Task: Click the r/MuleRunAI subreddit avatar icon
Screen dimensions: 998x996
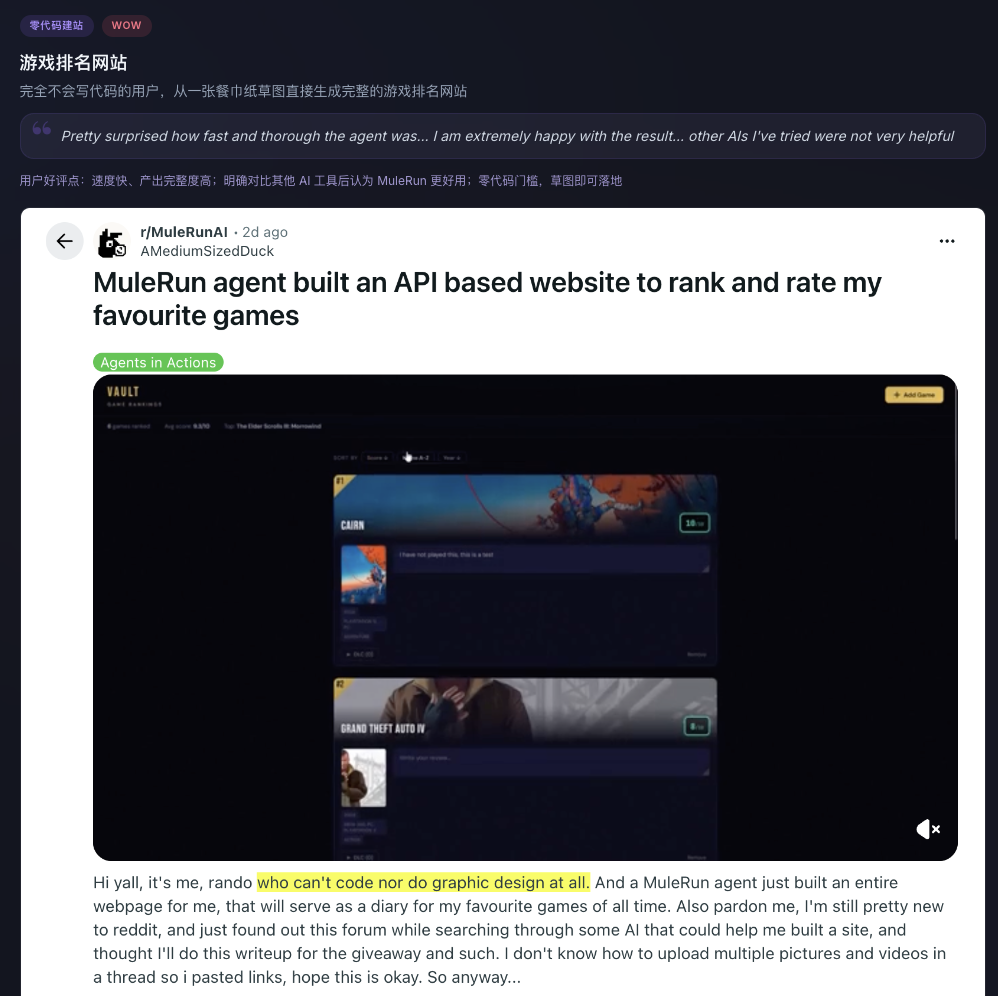Action: pyautogui.click(x=112, y=242)
